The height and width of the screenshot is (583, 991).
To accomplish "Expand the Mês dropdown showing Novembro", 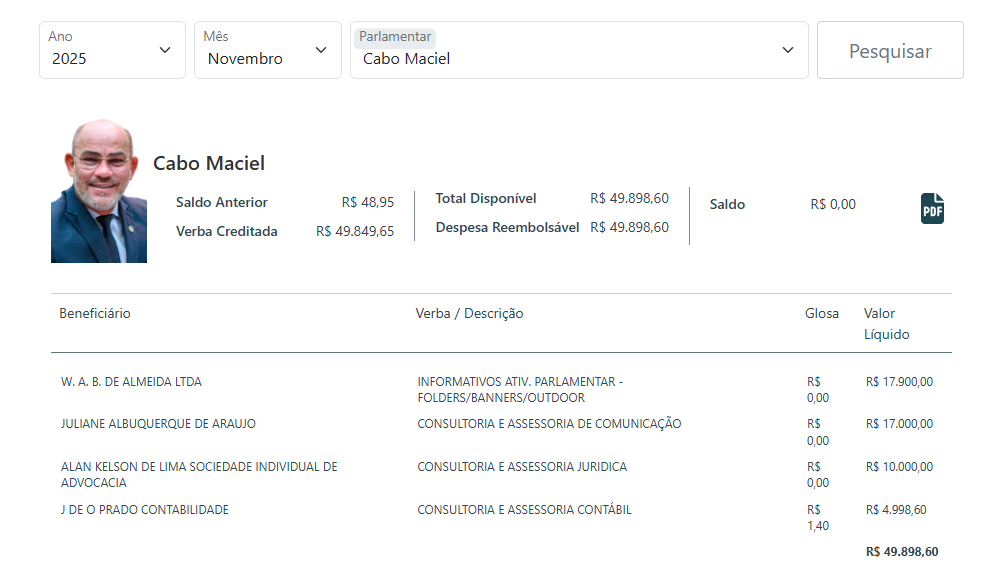I will [x=268, y=50].
